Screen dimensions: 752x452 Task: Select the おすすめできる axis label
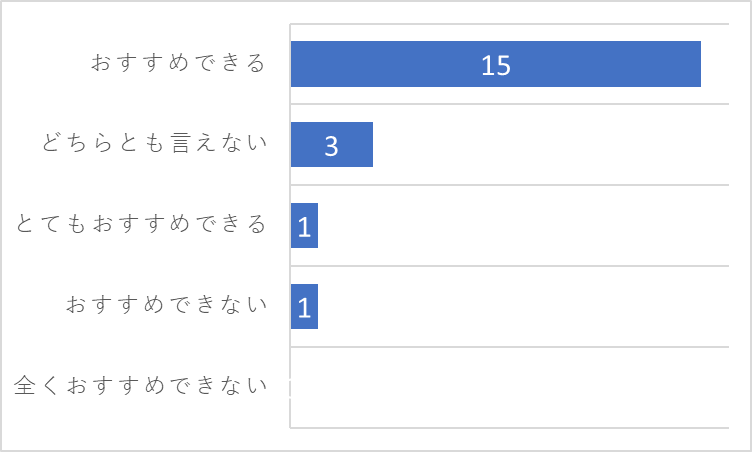click(178, 62)
